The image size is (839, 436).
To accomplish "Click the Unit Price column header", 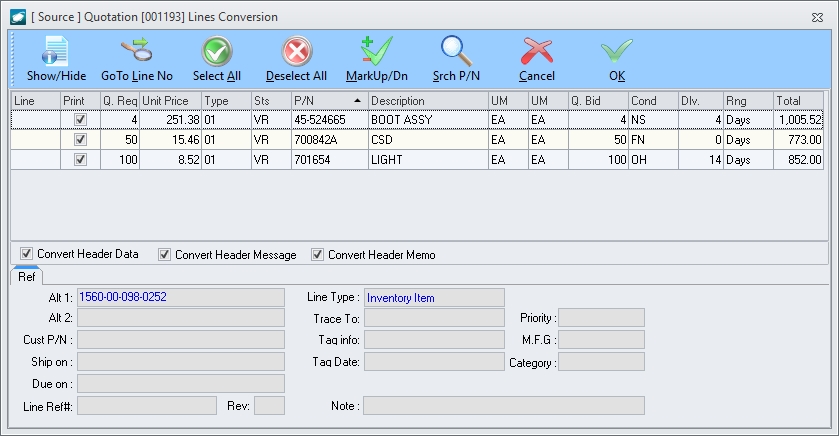I will (x=170, y=101).
